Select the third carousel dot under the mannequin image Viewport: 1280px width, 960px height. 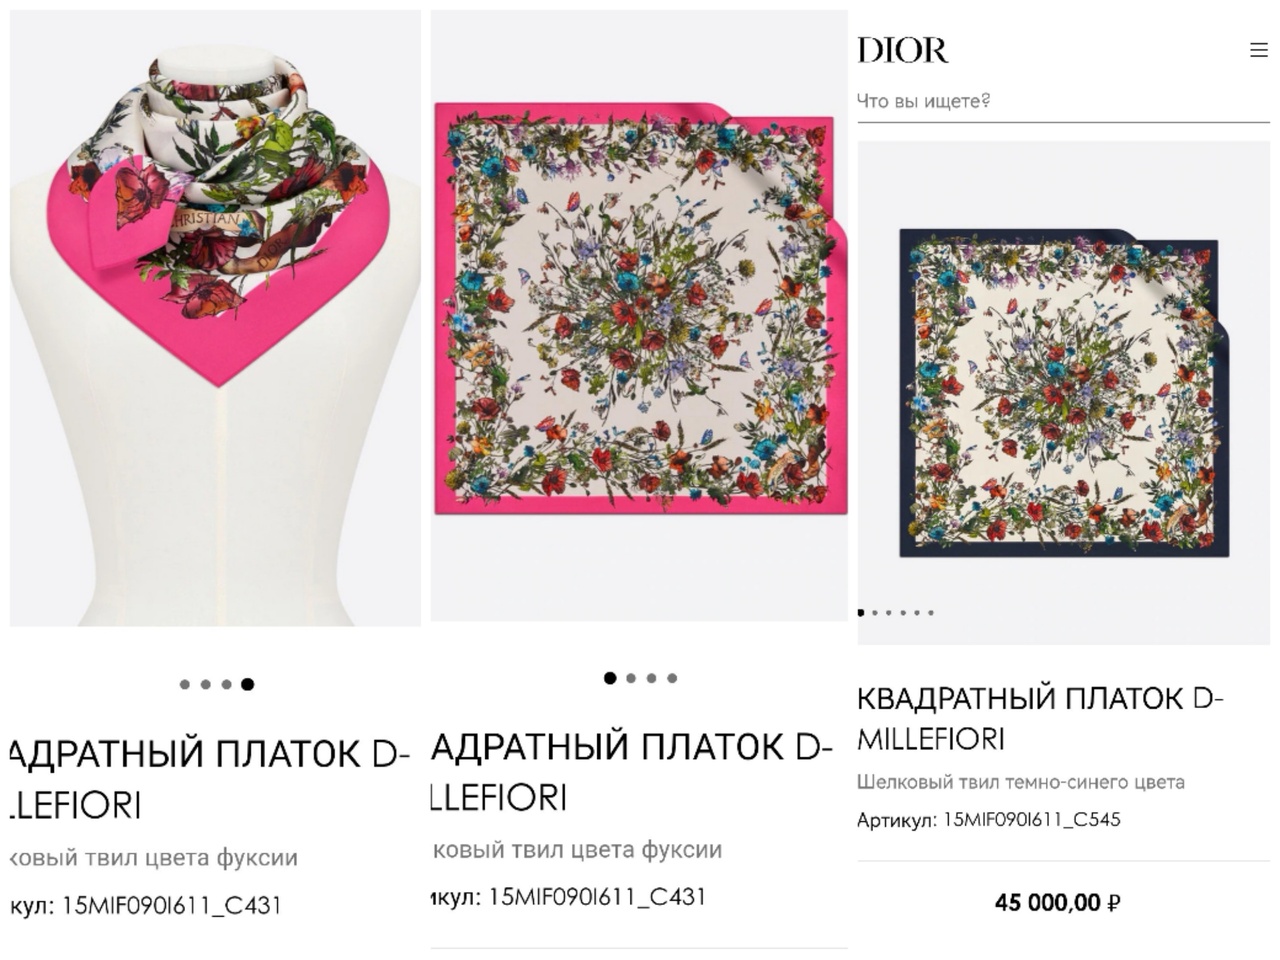(227, 684)
